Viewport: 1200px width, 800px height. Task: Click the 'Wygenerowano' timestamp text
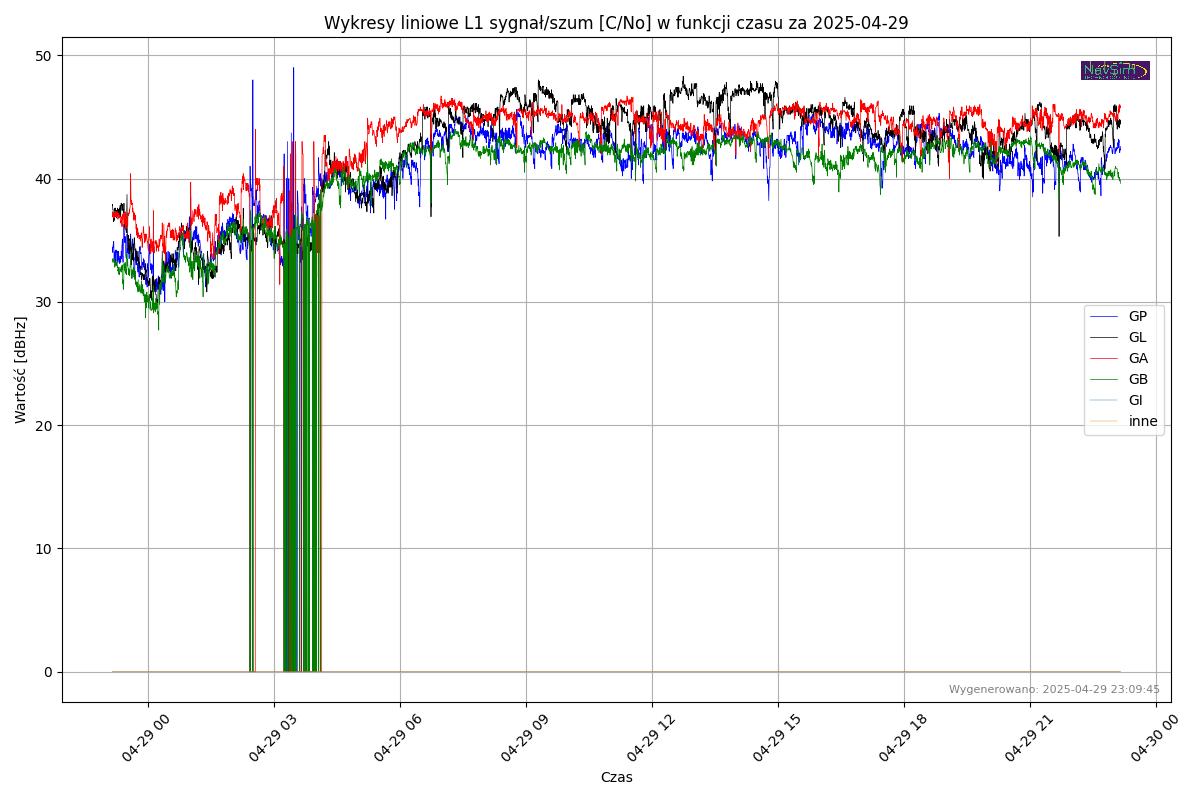coord(1054,689)
